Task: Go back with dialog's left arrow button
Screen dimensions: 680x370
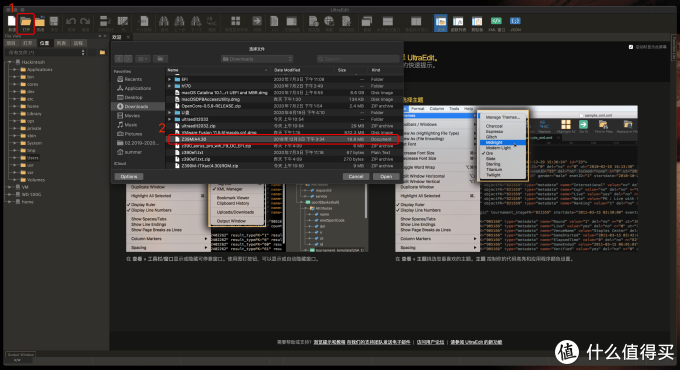Action: point(119,59)
